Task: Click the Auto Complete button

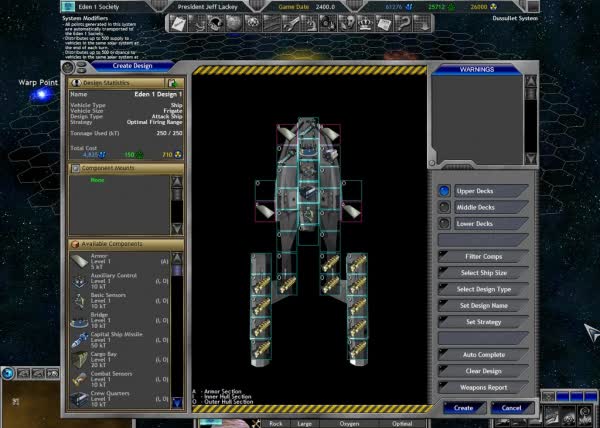Action: pos(483,355)
